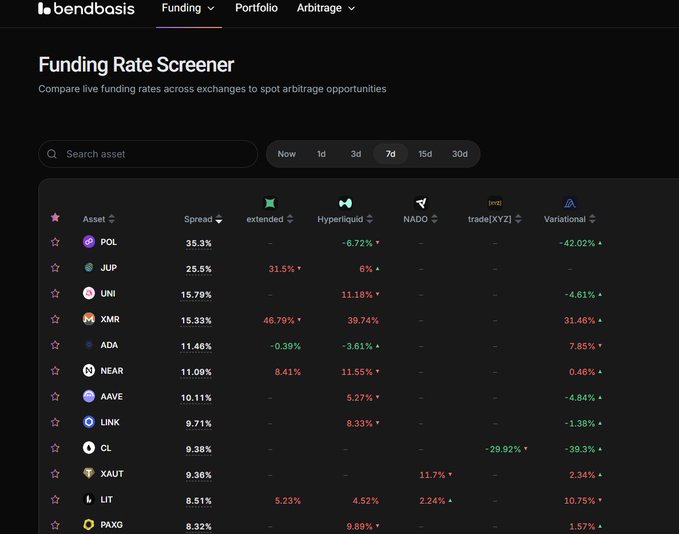Favorite the NEAR row star

coord(55,371)
